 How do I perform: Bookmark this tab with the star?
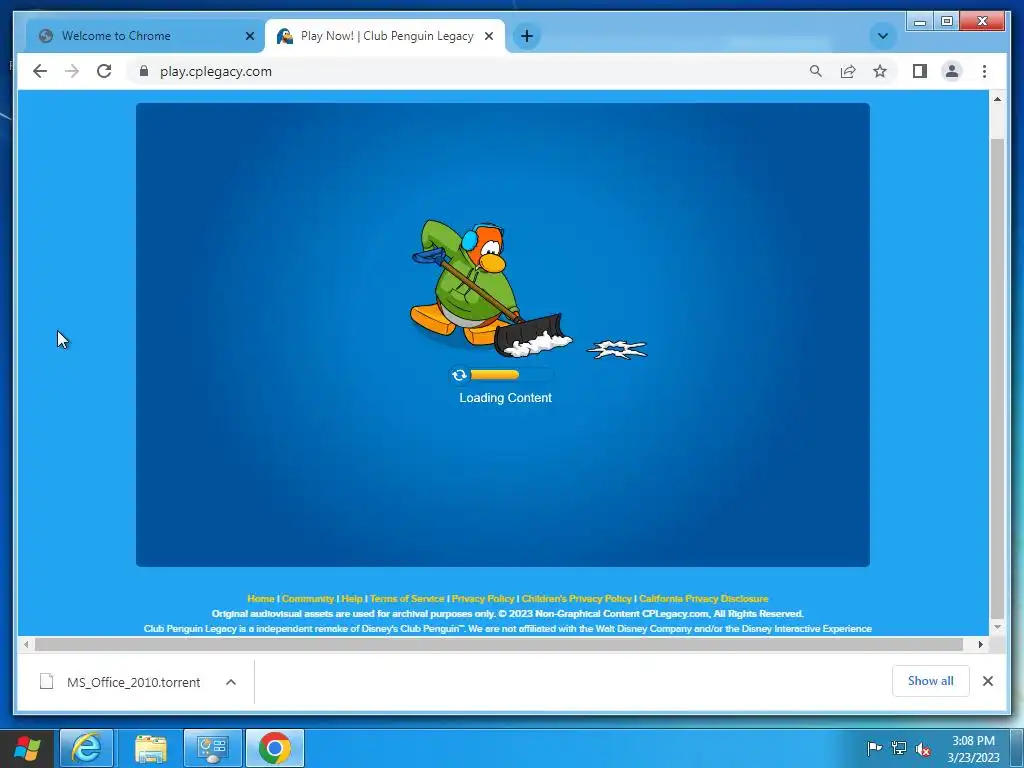[880, 71]
